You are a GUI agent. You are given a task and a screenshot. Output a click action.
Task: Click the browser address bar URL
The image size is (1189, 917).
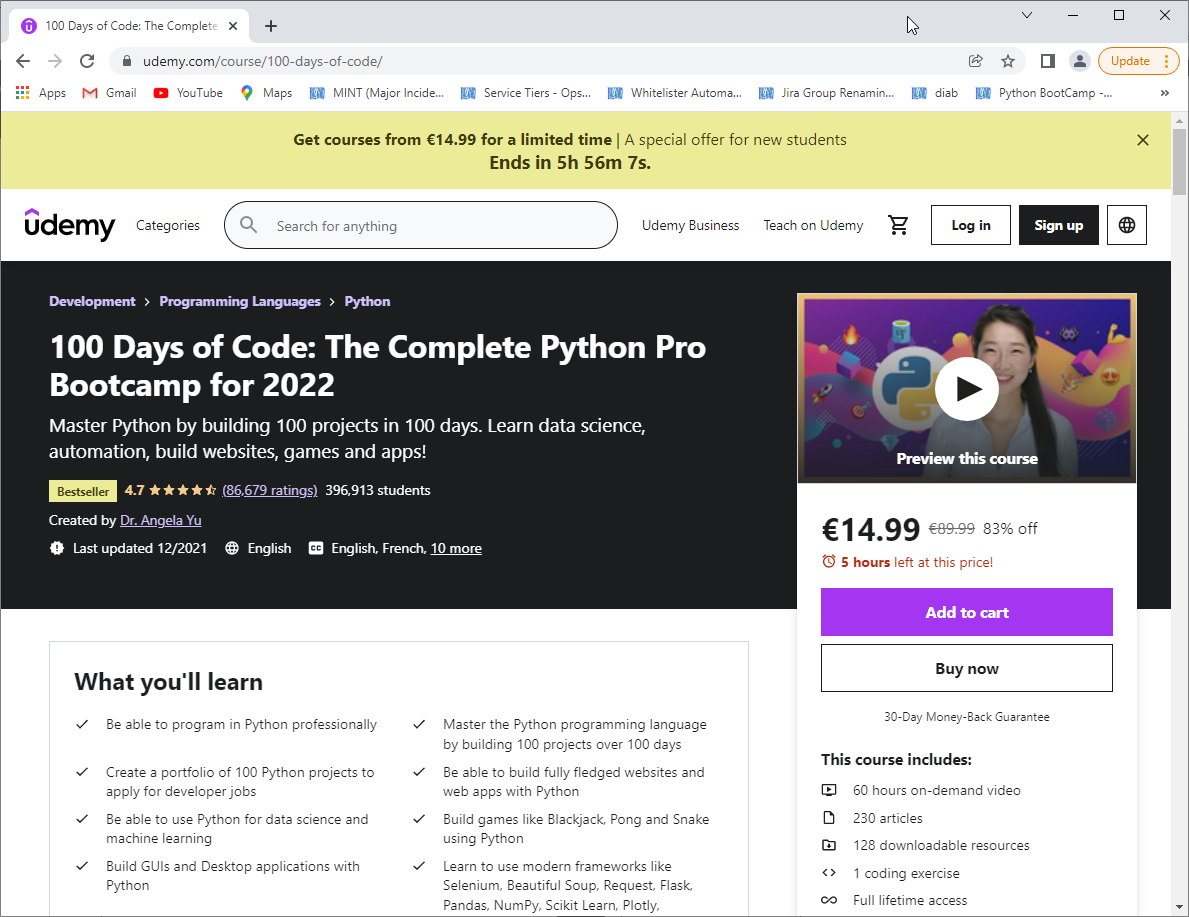pyautogui.click(x=262, y=61)
